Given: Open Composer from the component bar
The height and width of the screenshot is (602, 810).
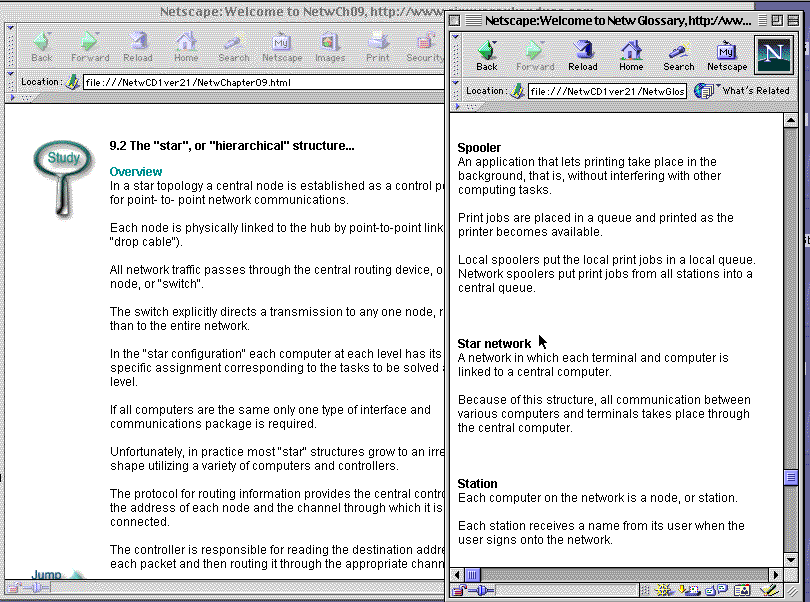Looking at the screenshot, I should pos(768,590).
